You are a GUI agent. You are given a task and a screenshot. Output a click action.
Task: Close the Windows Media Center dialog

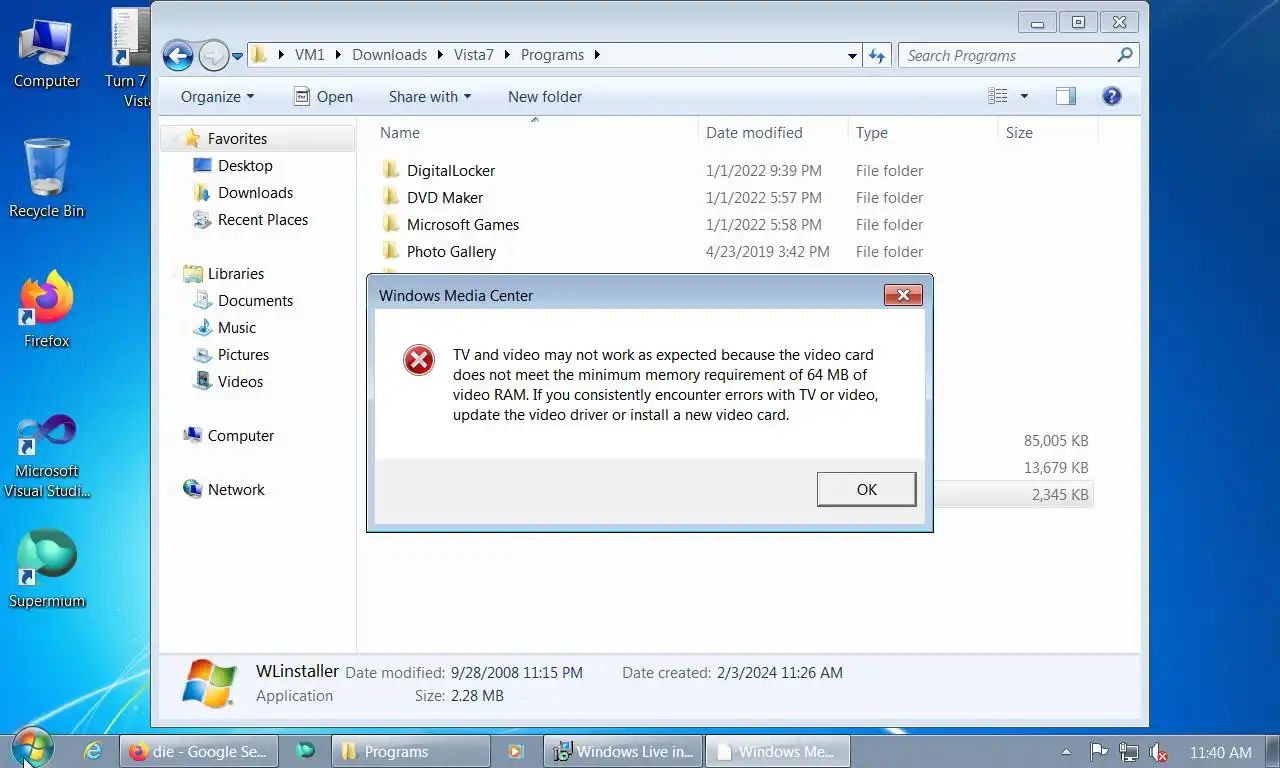903,295
